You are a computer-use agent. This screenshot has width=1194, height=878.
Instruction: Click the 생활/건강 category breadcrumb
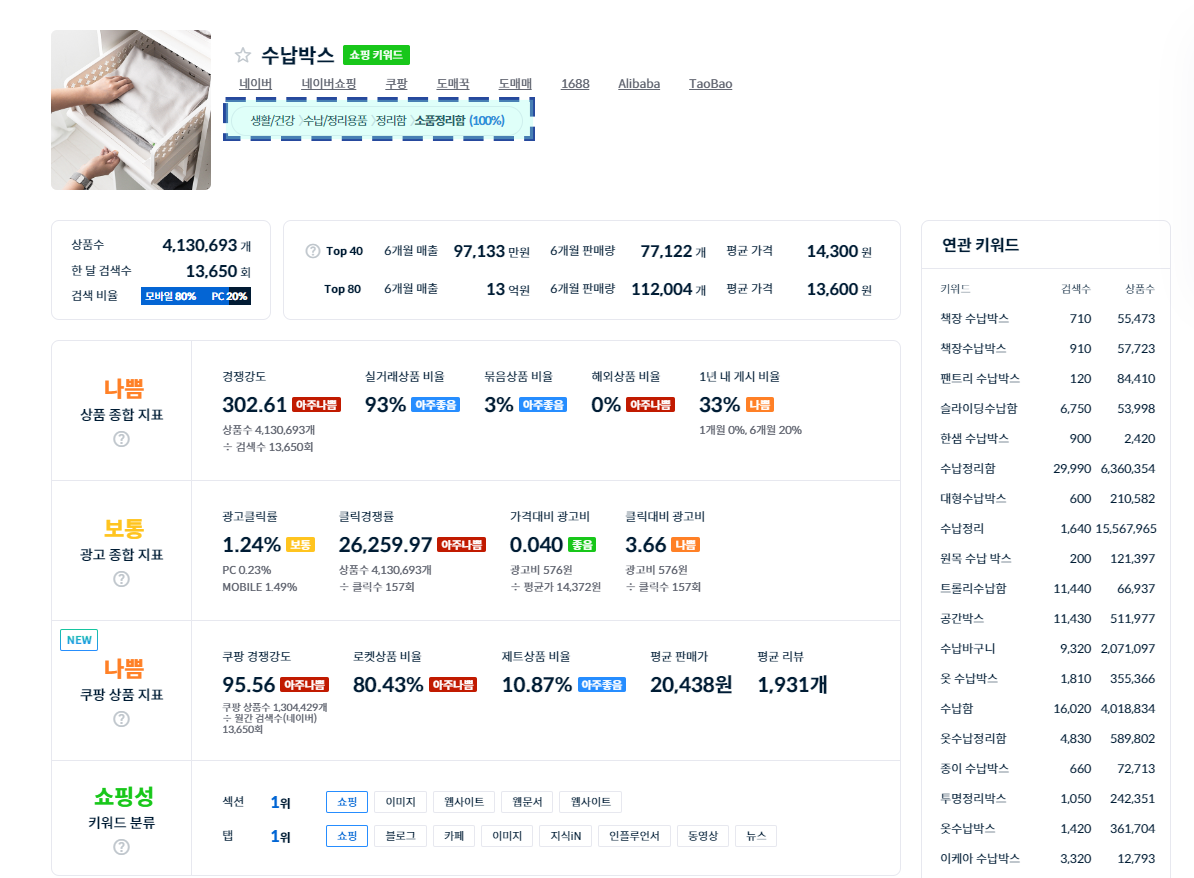tap(272, 120)
